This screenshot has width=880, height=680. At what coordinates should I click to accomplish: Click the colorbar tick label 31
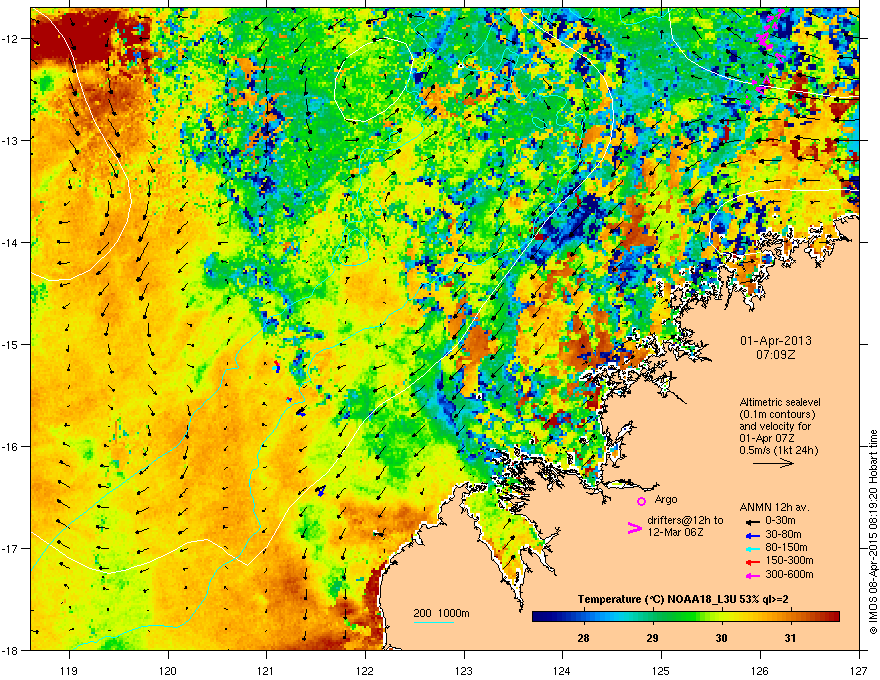(790, 638)
